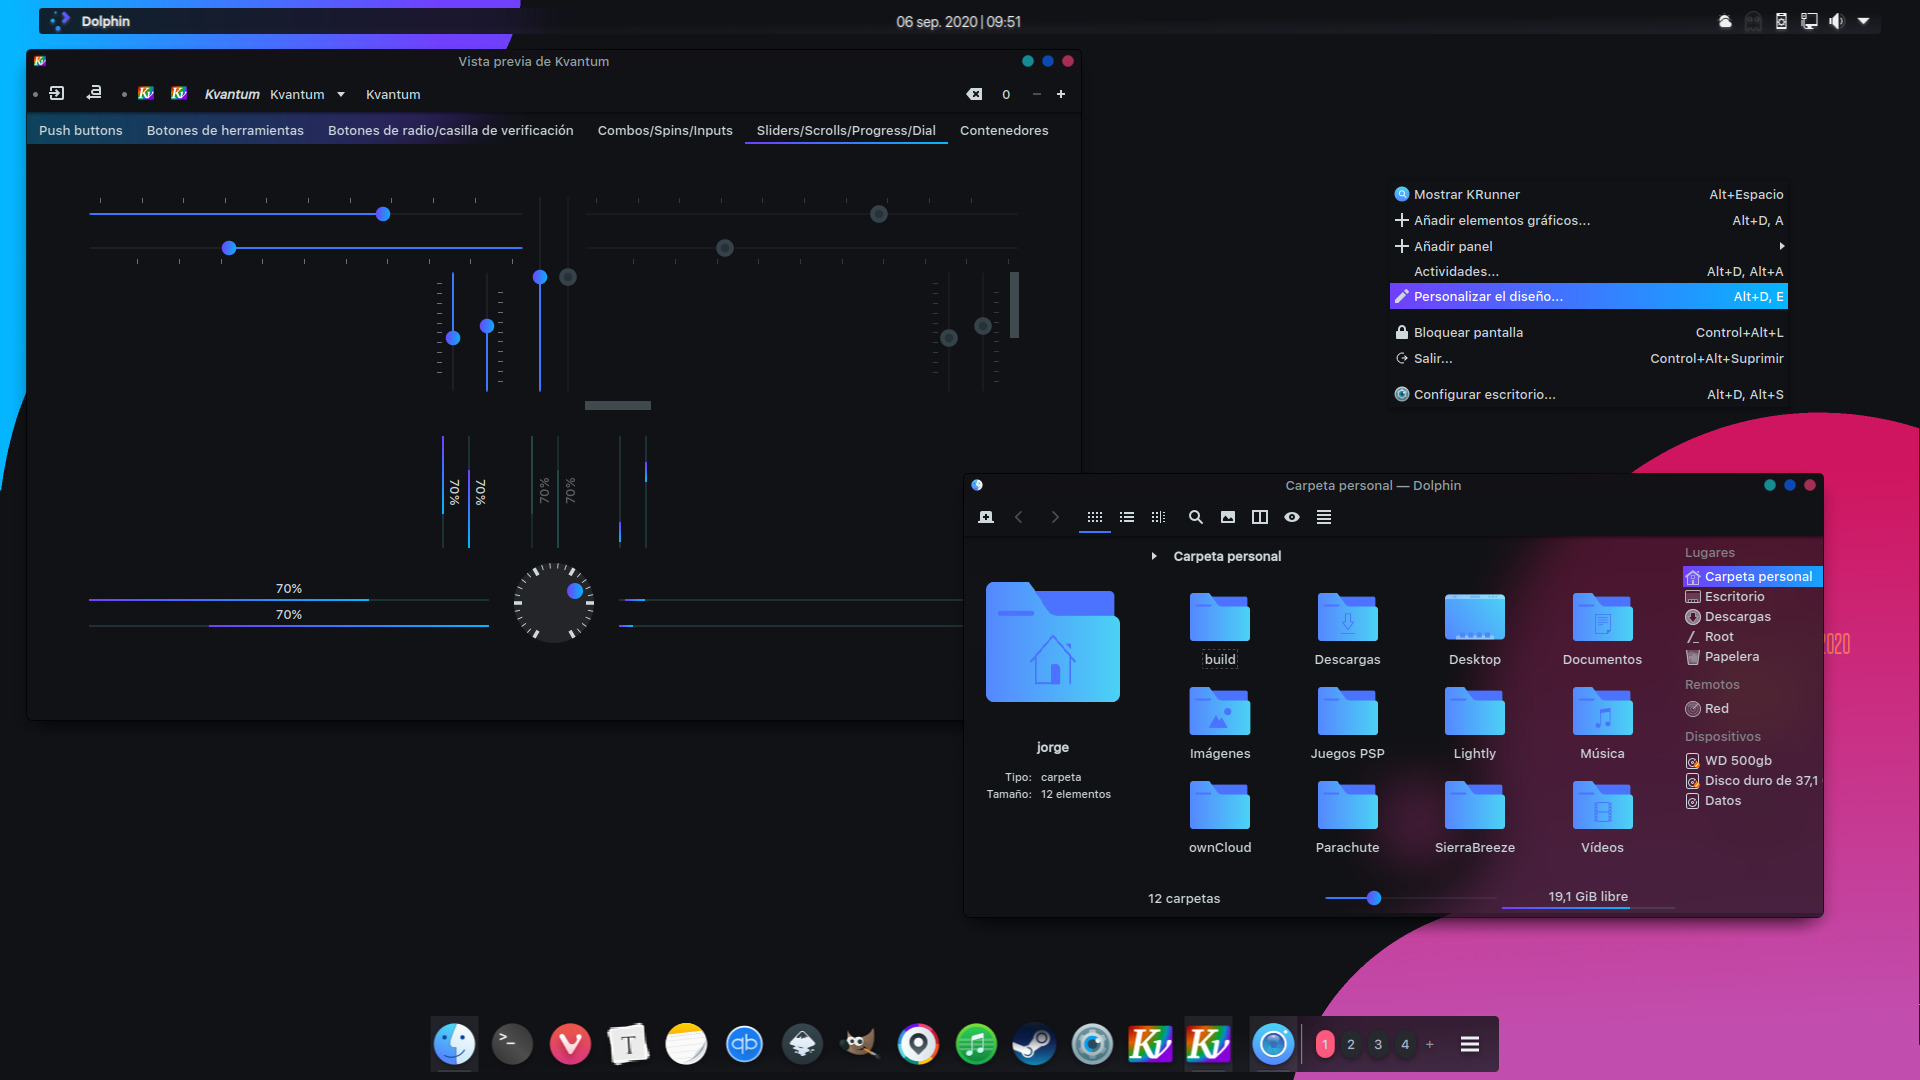1920x1080 pixels.
Task: Select Actividades in desktop menu
Action: pos(1589,271)
